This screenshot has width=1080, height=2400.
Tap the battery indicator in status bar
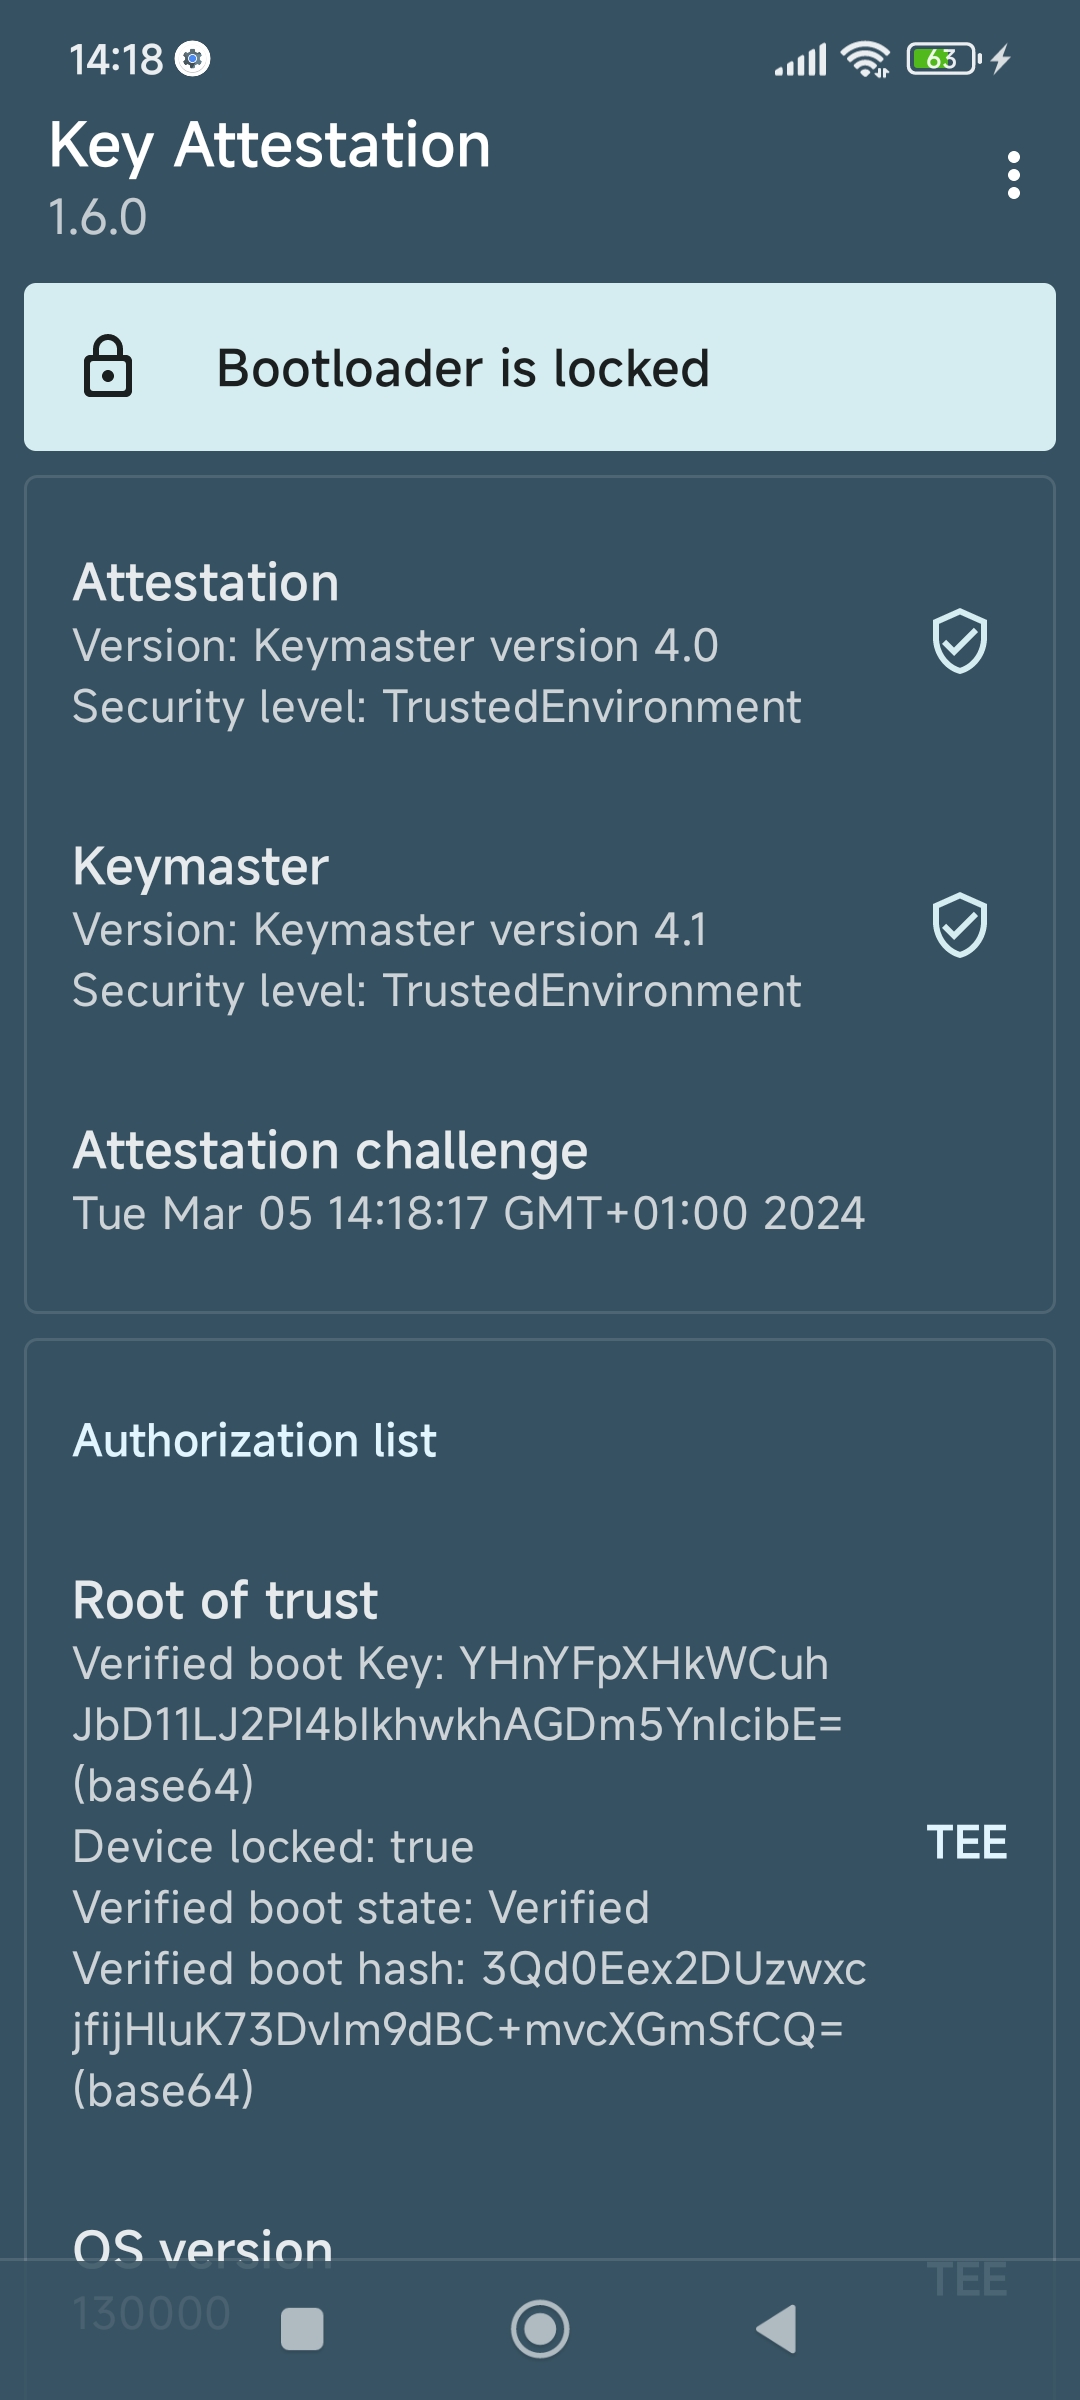click(x=944, y=59)
